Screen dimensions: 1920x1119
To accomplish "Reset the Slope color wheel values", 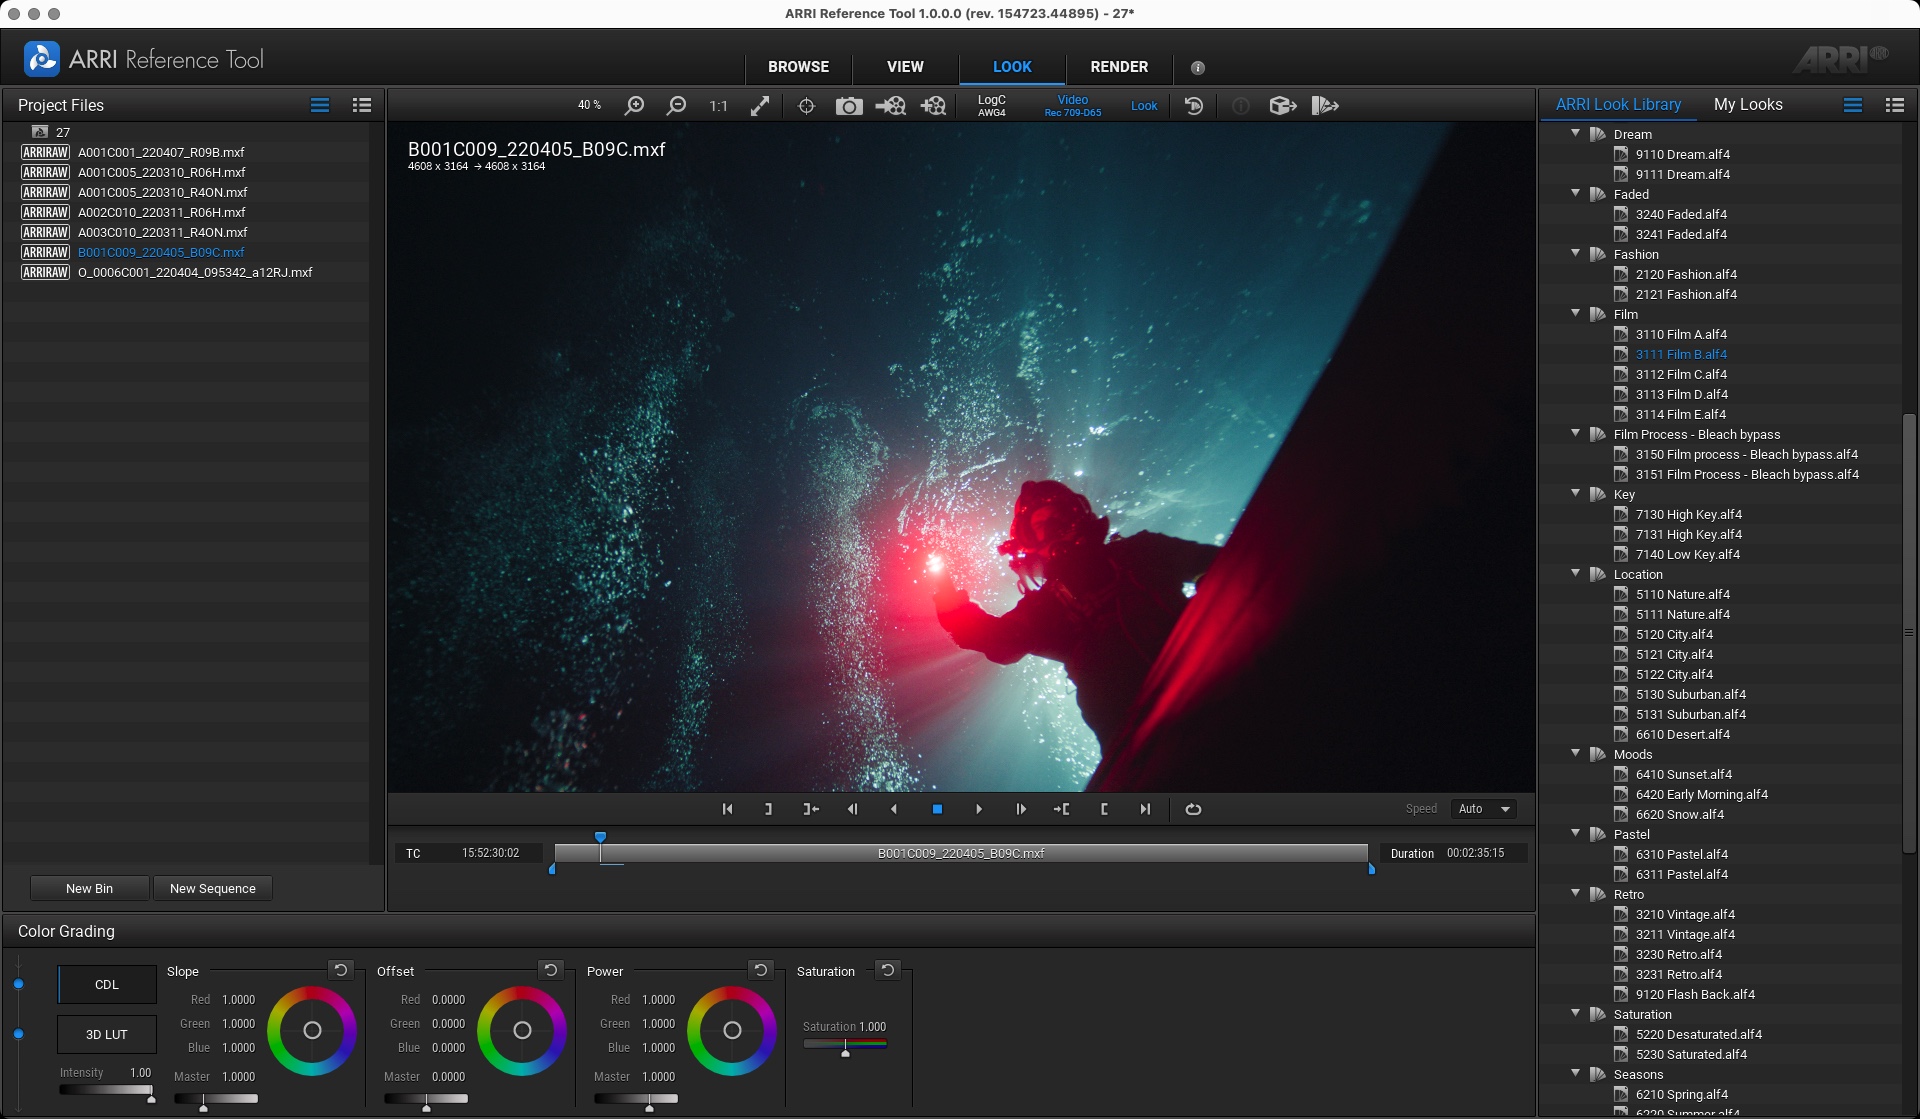I will (341, 970).
